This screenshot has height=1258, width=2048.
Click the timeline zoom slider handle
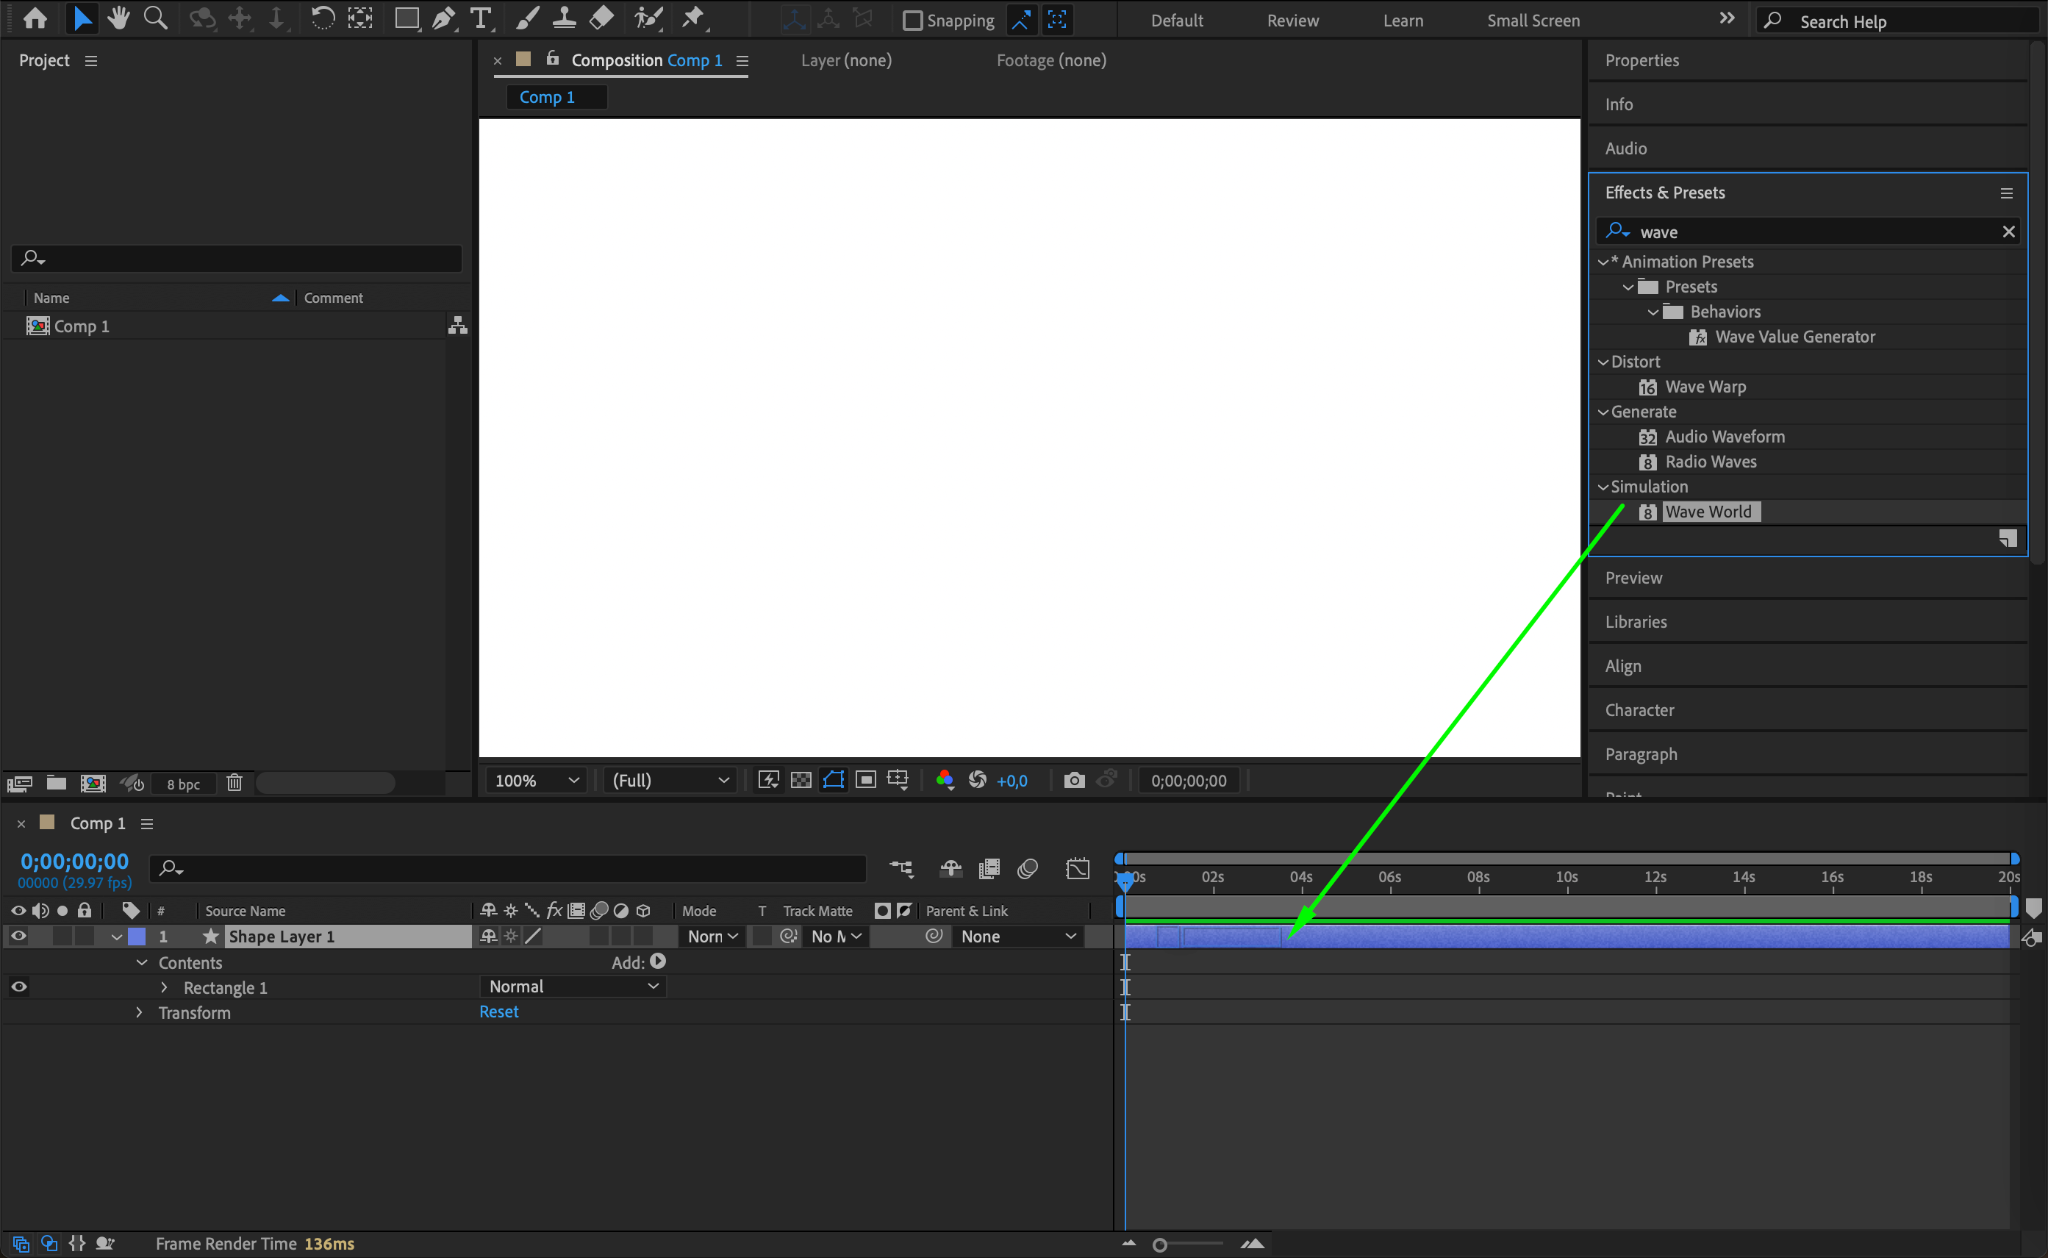(1159, 1245)
